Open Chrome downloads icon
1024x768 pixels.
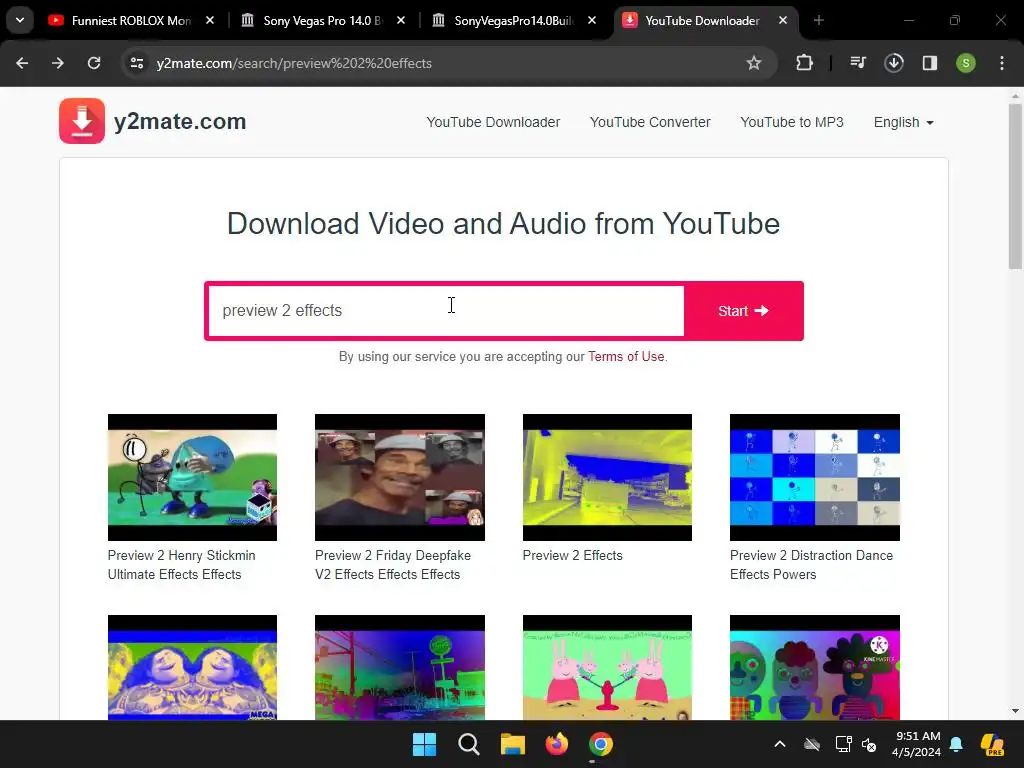(893, 63)
